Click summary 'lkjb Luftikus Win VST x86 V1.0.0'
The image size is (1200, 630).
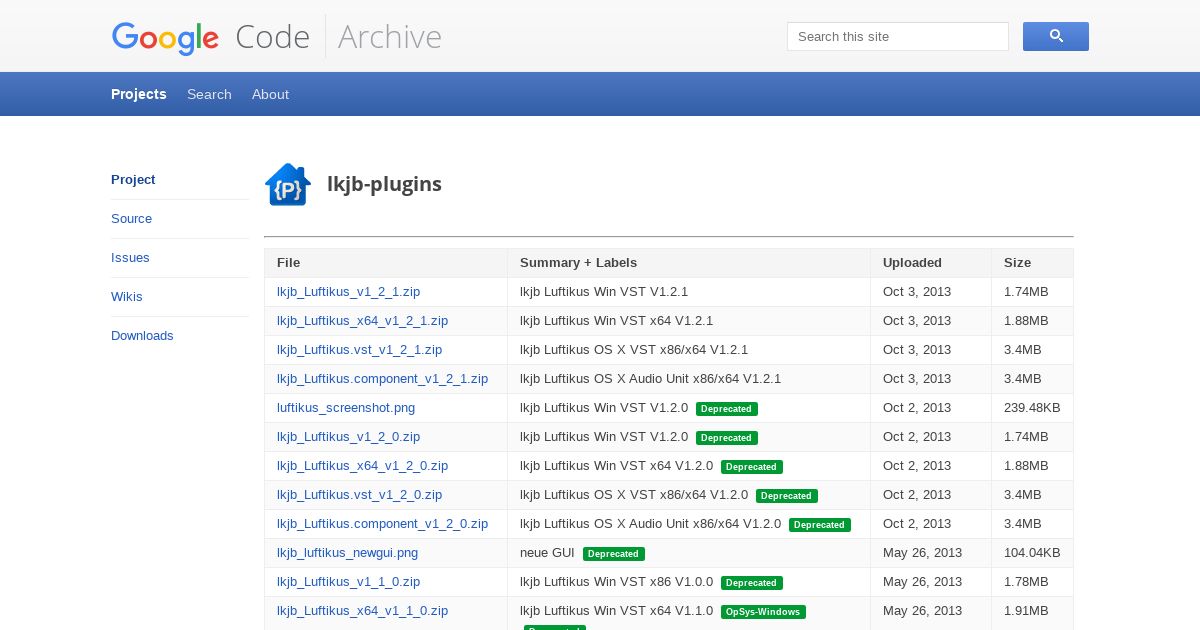[x=616, y=582]
